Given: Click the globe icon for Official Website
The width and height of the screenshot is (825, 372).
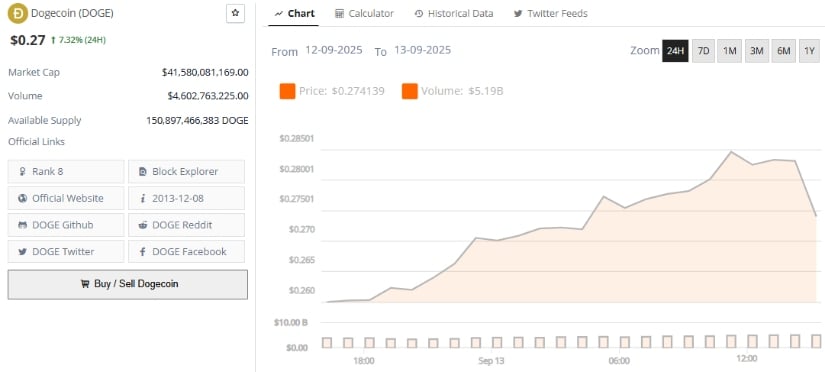Looking at the screenshot, I should pos(23,198).
